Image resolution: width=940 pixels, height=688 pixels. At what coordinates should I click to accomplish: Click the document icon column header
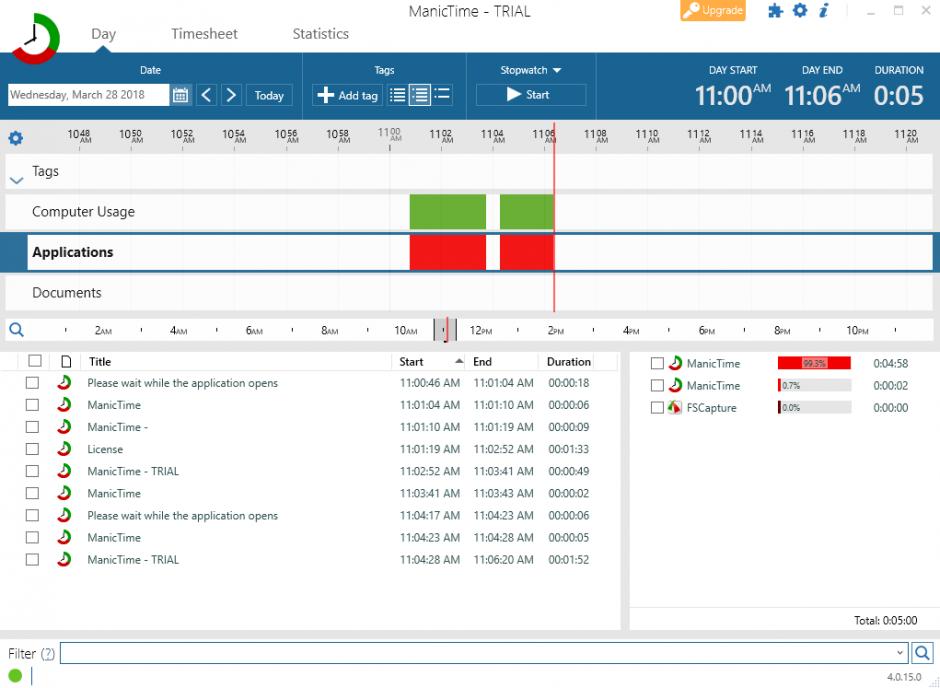[x=67, y=361]
